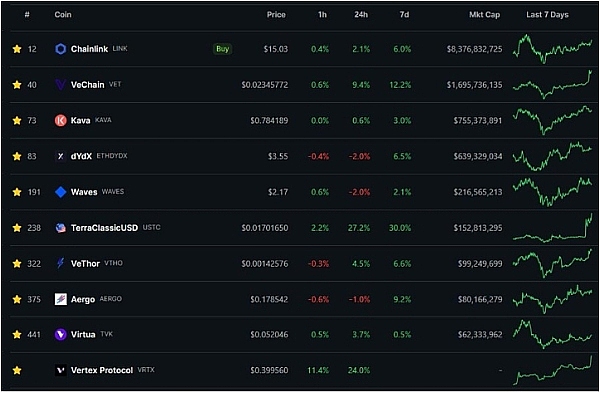This screenshot has width=600, height=393.
Task: Sort by the # rank column header
Action: coord(27,15)
